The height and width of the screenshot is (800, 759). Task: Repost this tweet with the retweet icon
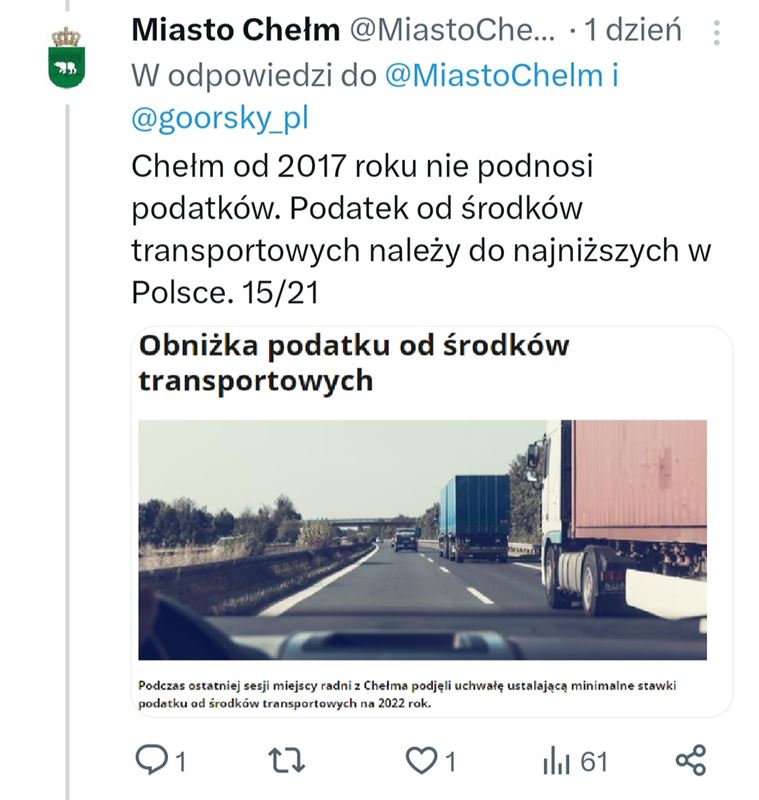(290, 762)
